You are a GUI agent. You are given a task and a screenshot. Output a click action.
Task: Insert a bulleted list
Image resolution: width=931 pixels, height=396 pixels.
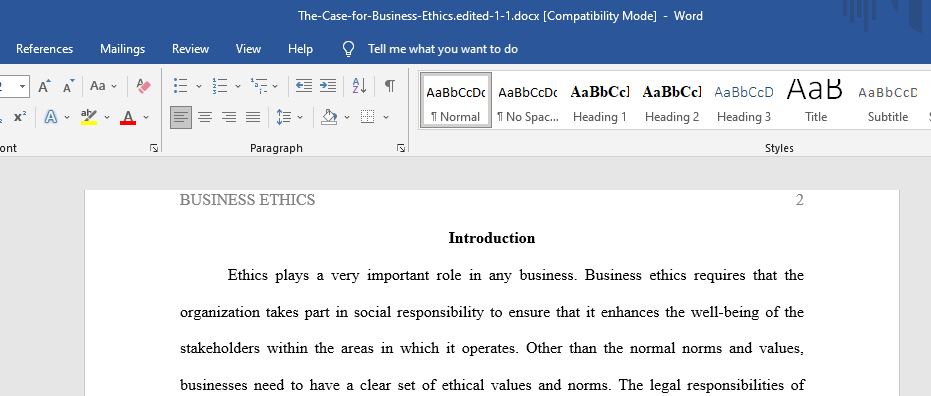(x=180, y=86)
